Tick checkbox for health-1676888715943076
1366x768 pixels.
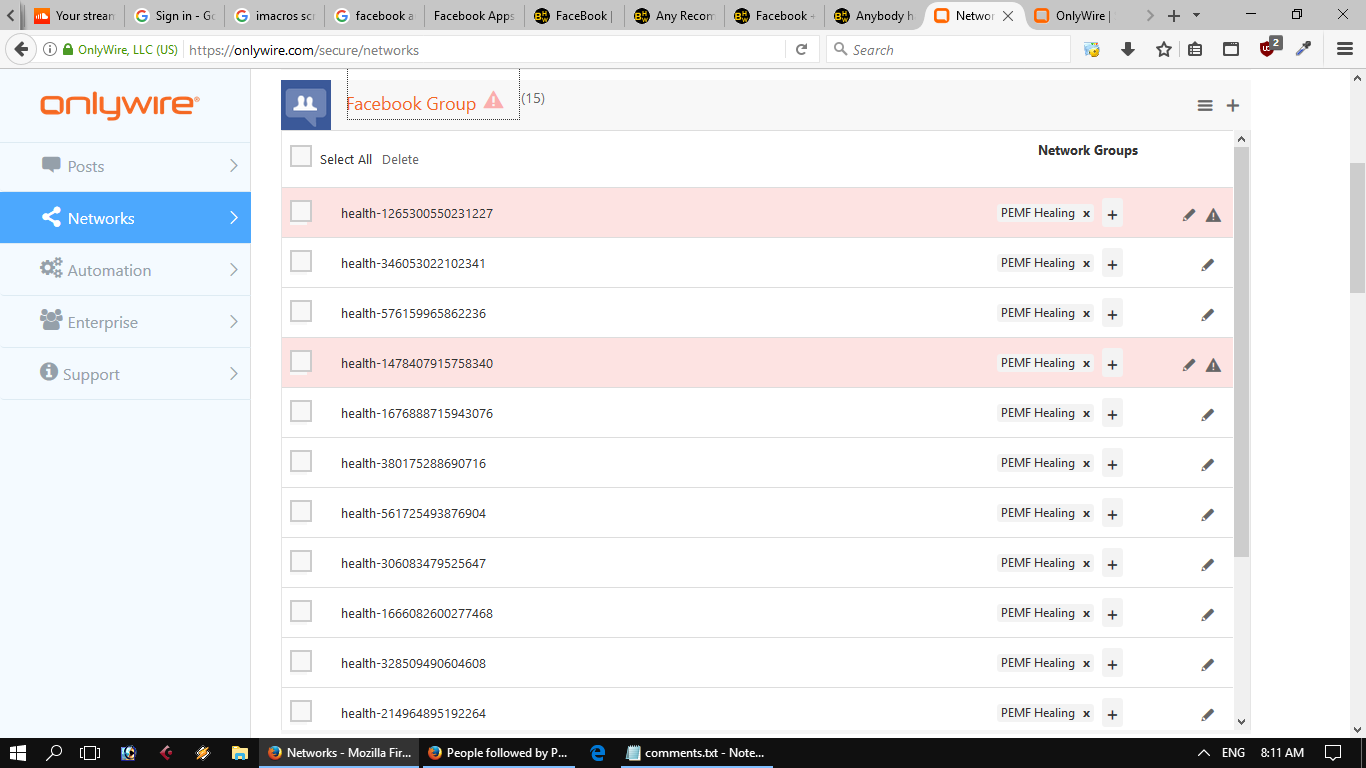(301, 411)
